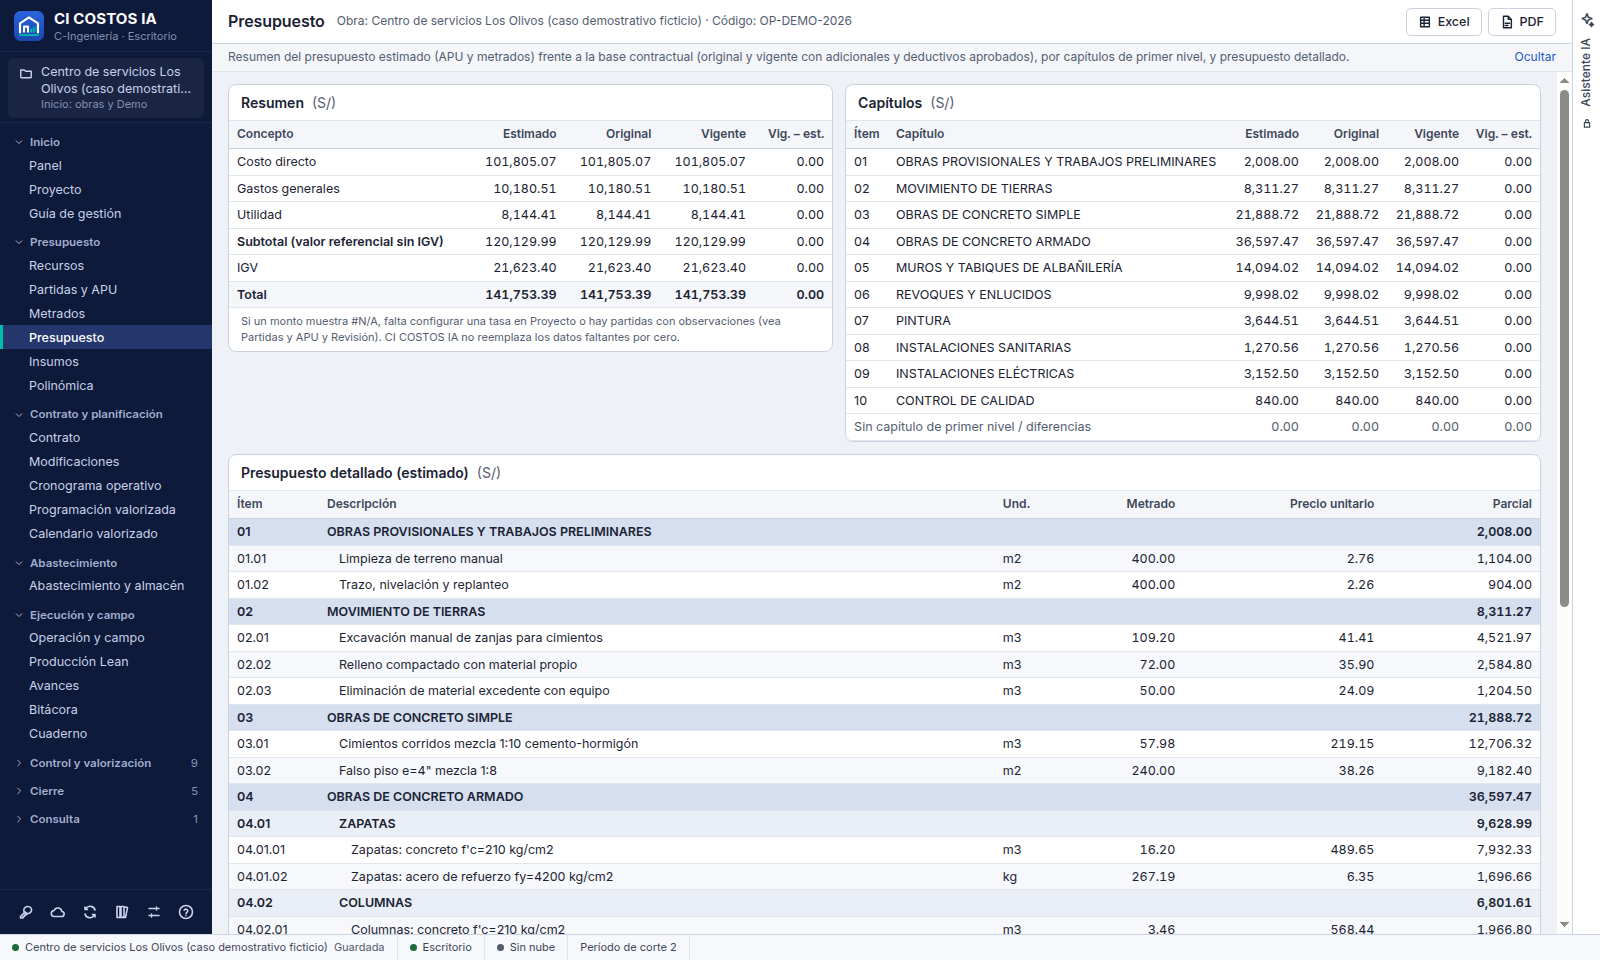
Task: Click the 'Gastos generales' row in Resumen
Action: [x=530, y=189]
